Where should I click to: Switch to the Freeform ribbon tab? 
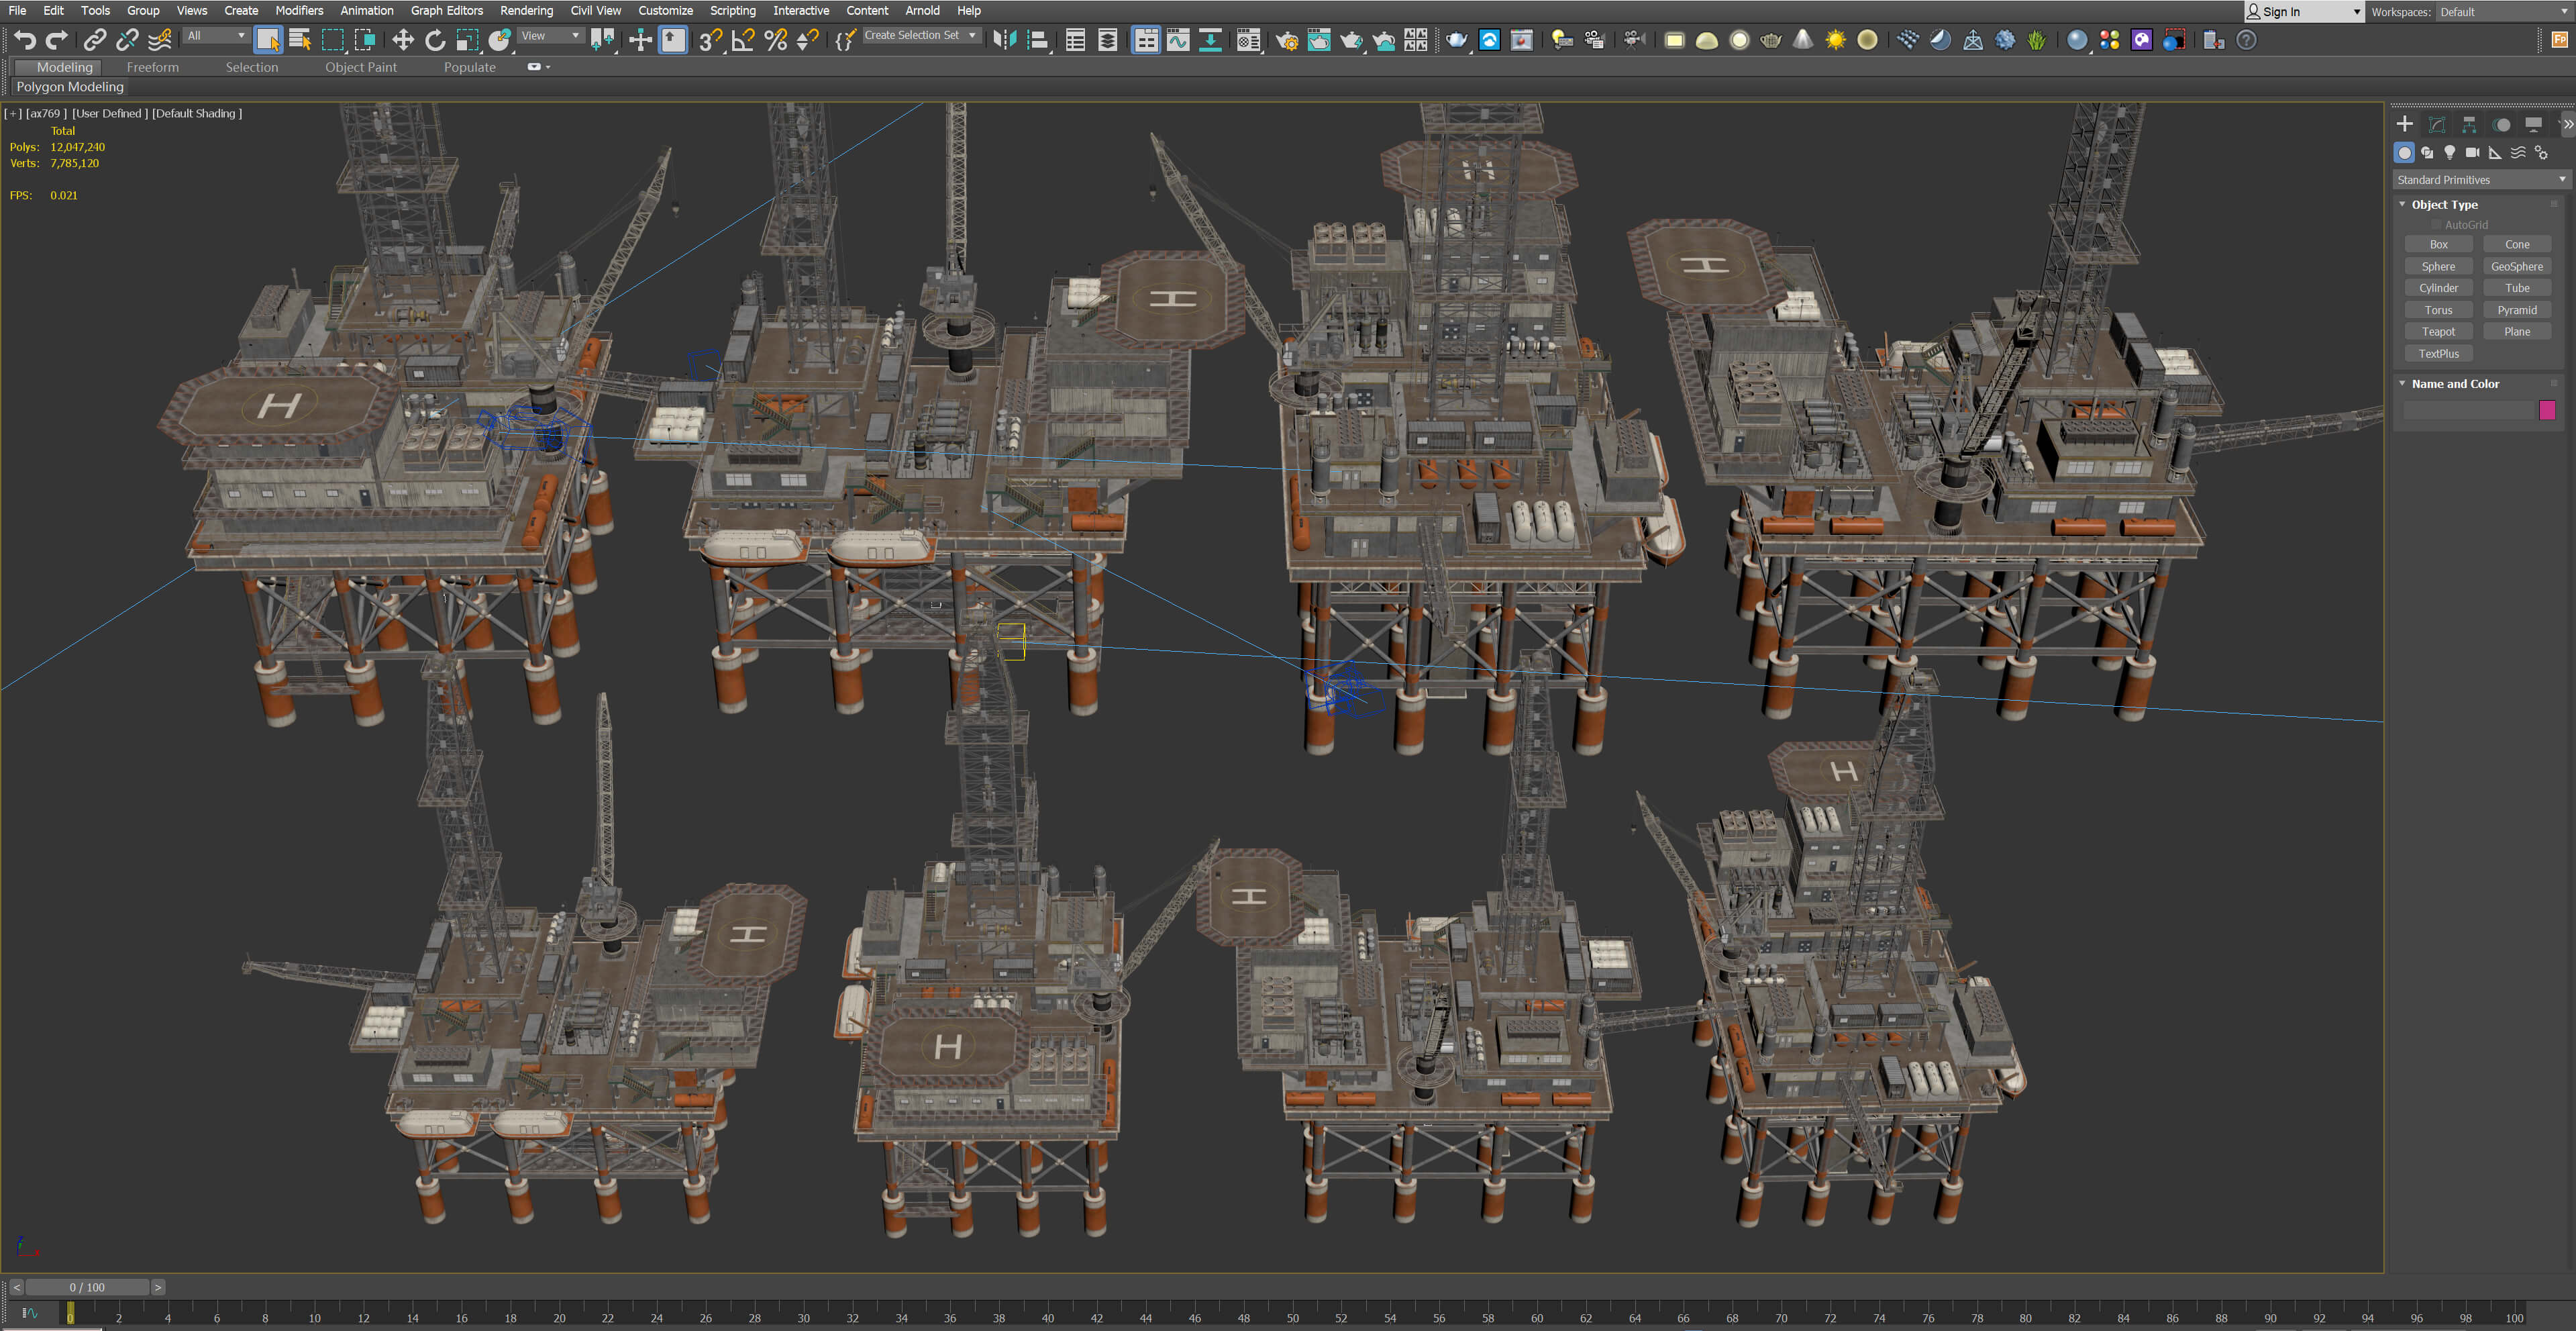tap(153, 67)
